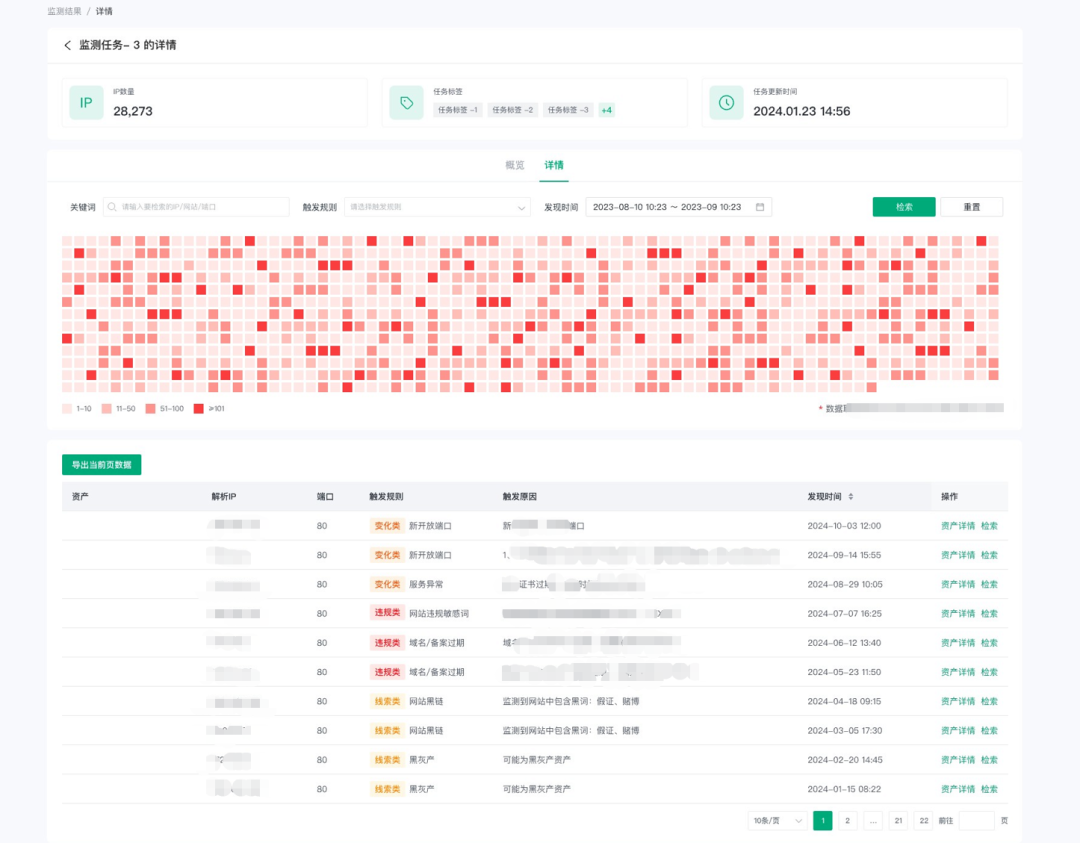
Task: Click the task tag label icon
Action: pos(406,103)
